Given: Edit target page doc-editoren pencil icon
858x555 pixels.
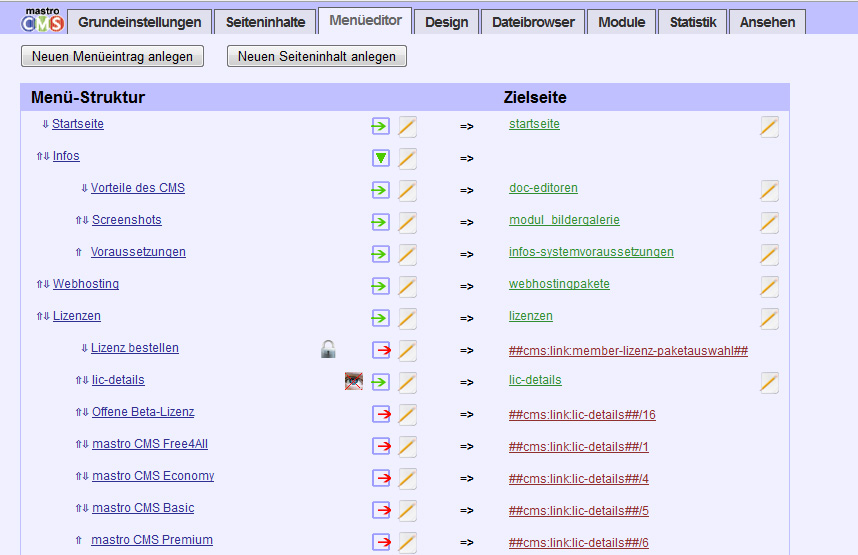Looking at the screenshot, I should pos(769,190).
